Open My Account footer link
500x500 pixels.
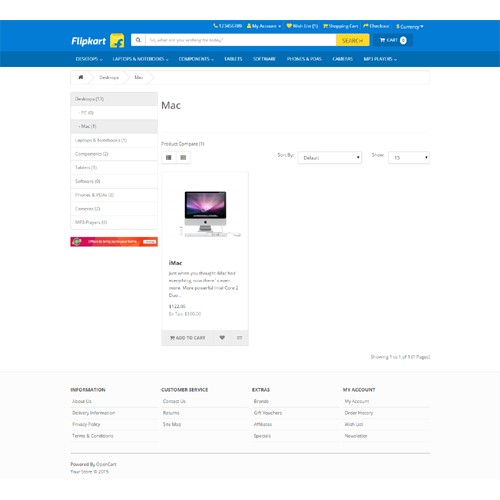click(x=357, y=401)
